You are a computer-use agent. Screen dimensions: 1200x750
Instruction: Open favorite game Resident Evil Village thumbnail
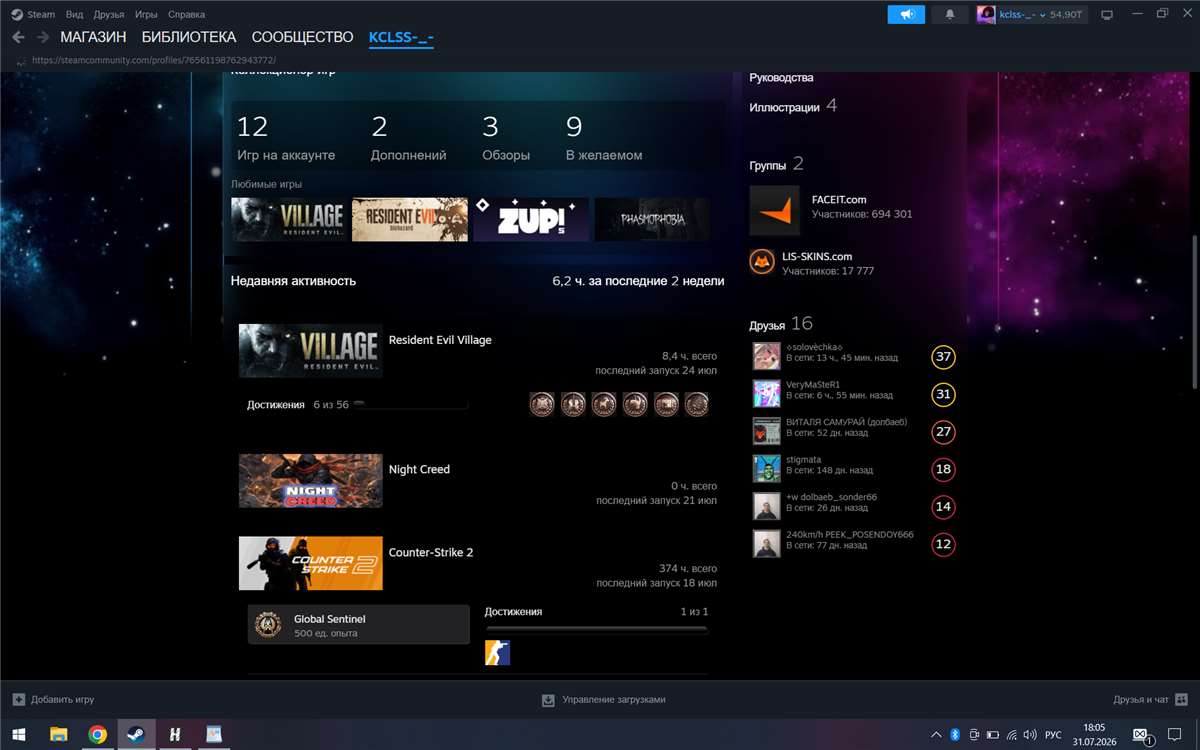point(290,219)
